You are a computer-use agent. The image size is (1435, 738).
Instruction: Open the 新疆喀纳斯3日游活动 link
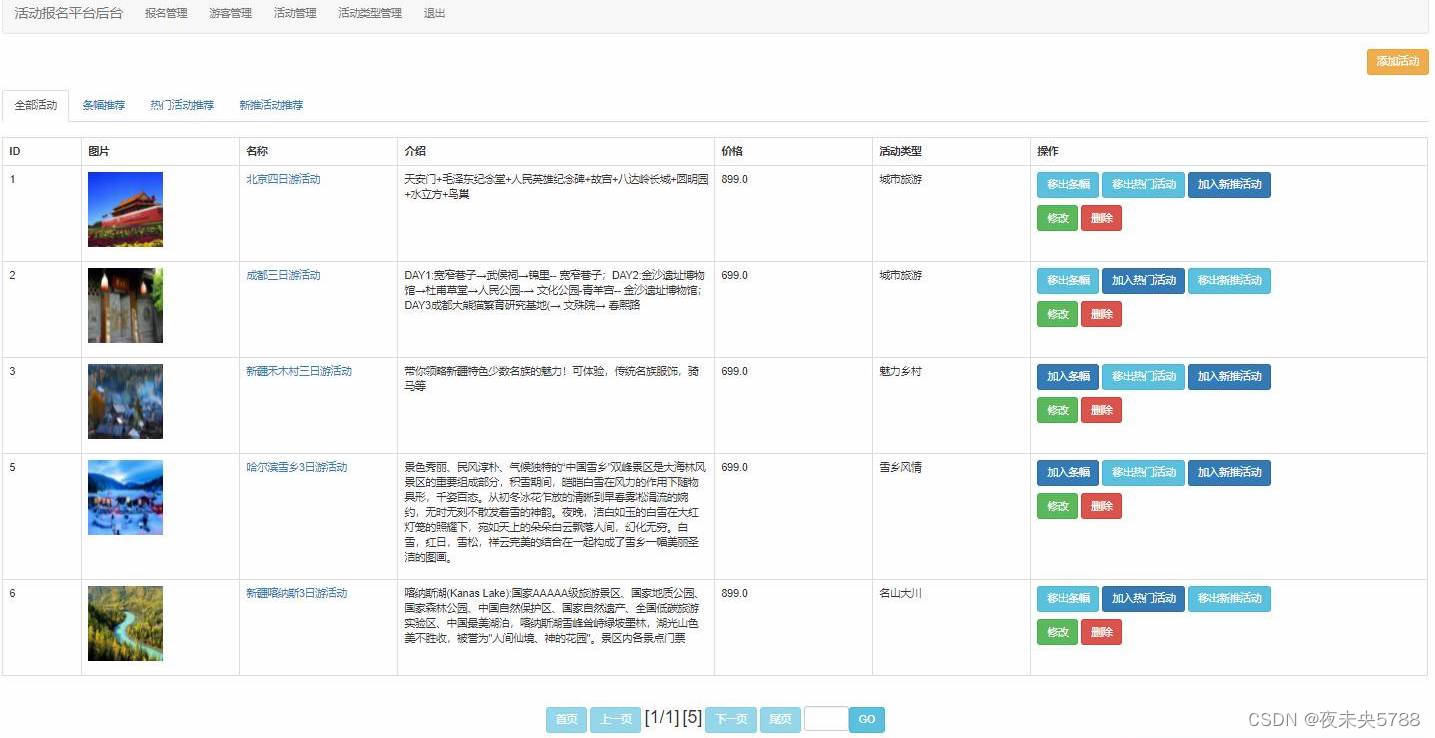pos(297,593)
